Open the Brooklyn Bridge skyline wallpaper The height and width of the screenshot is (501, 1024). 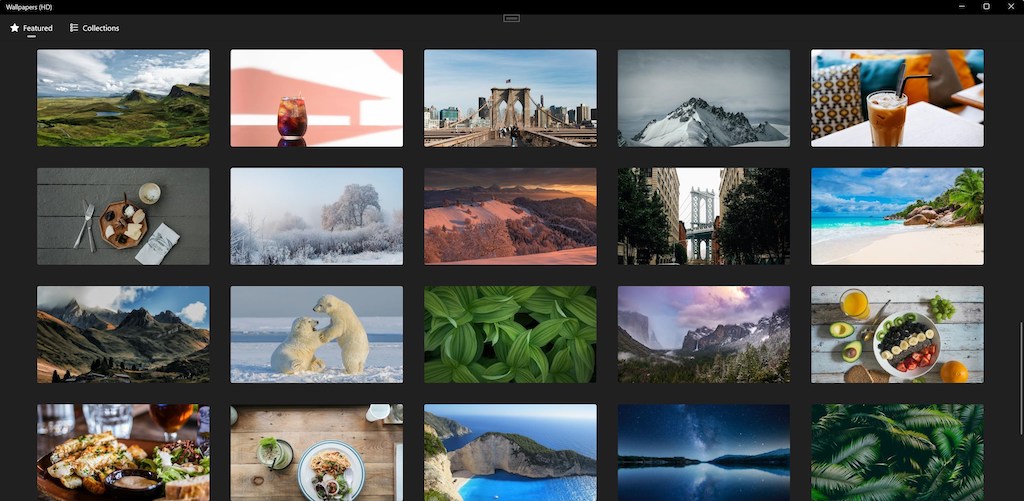[510, 98]
